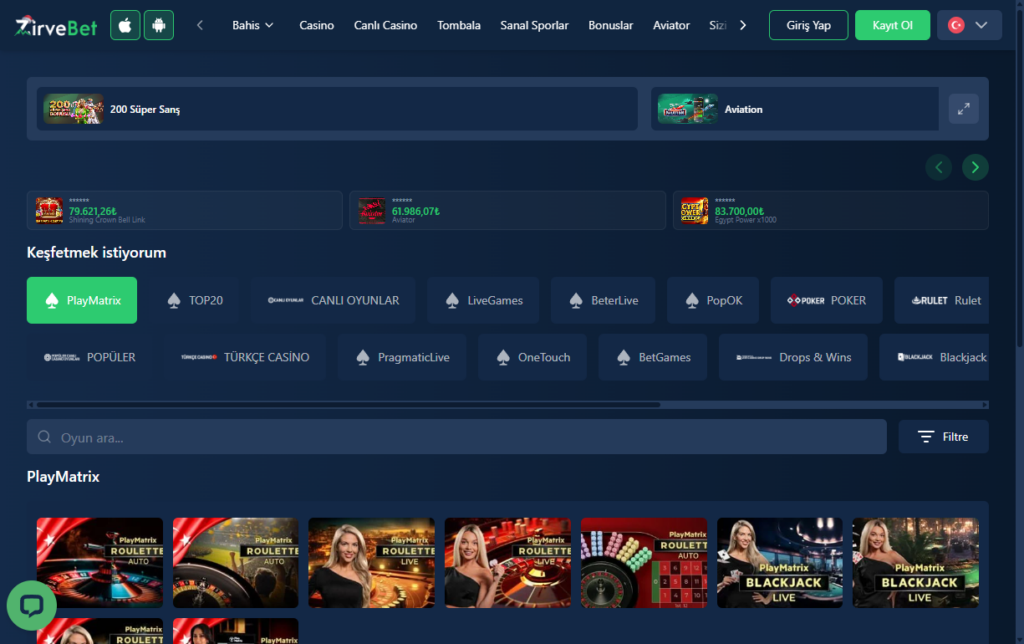This screenshot has height=644, width=1024.
Task: Open the Bonuslar page
Action: (x=611, y=25)
